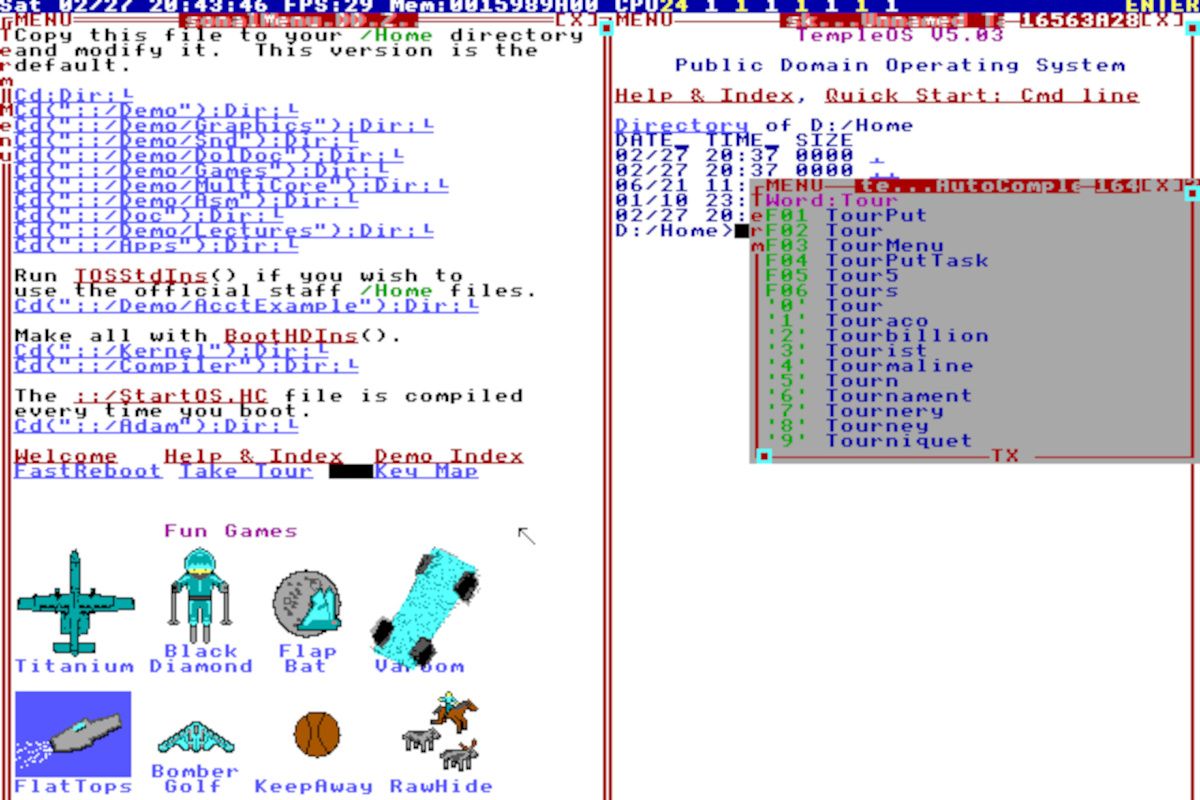
Task: Run the Cd Compiler Dir macro
Action: (186, 366)
